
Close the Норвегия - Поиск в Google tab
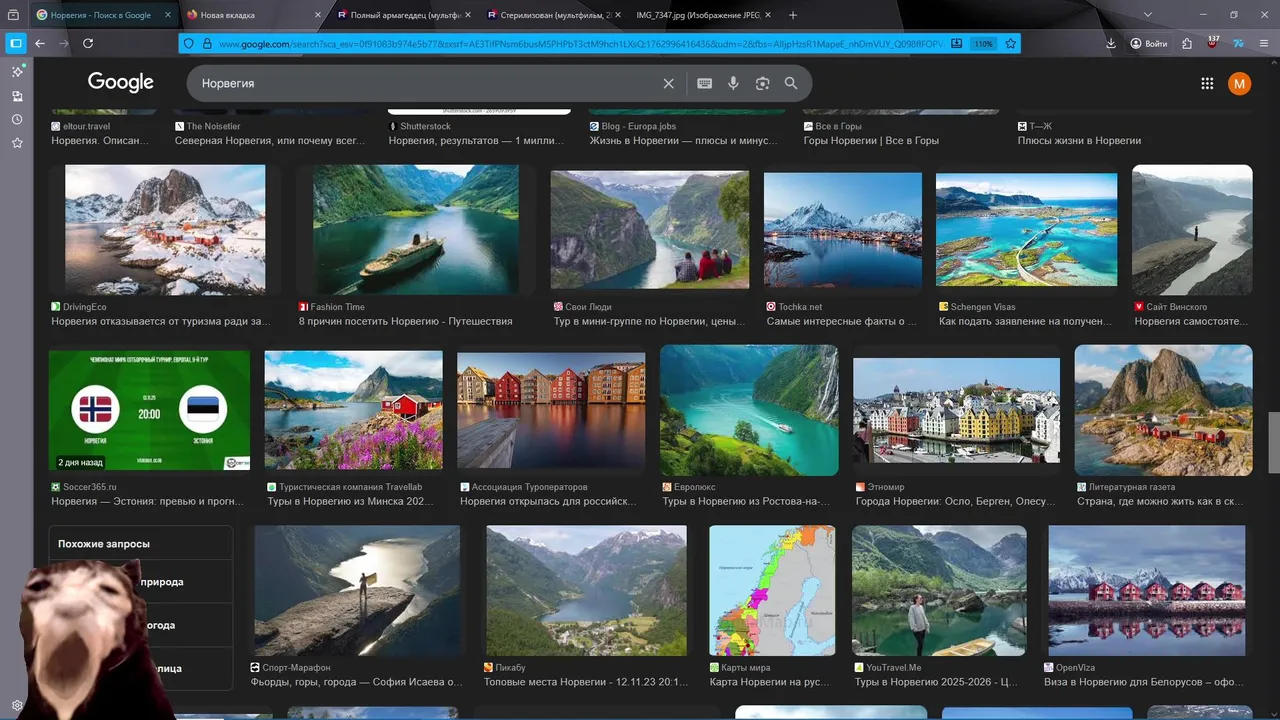(168, 15)
